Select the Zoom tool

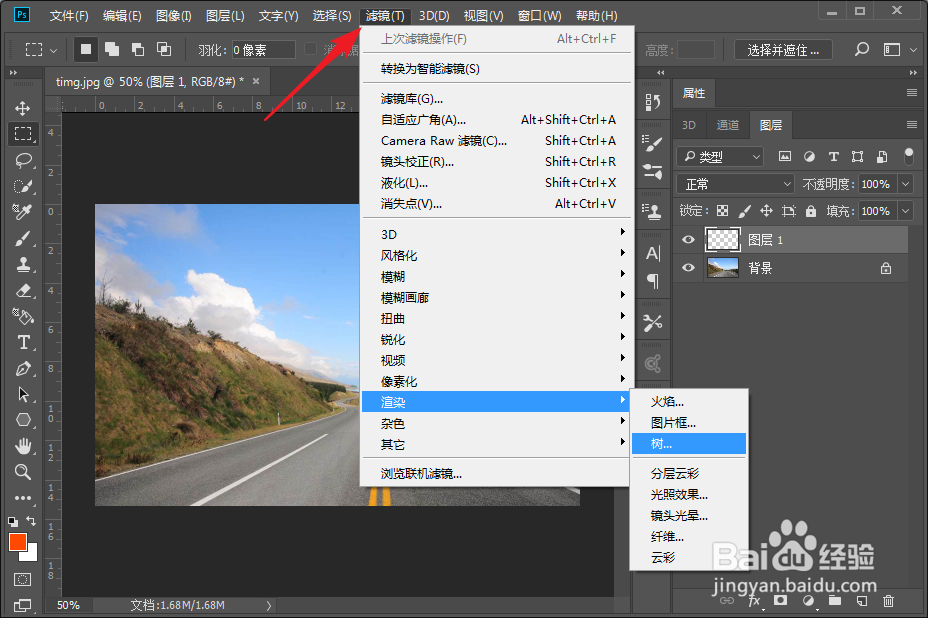(22, 472)
